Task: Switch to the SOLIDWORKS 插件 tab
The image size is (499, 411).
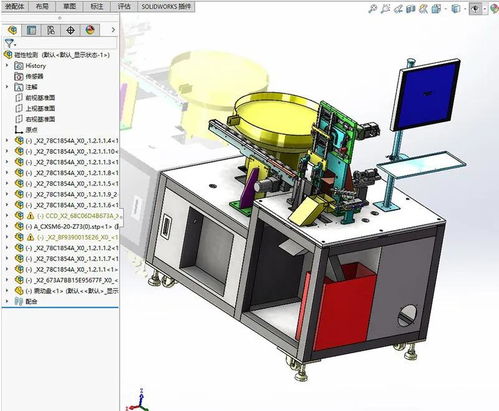Action: pos(166,6)
